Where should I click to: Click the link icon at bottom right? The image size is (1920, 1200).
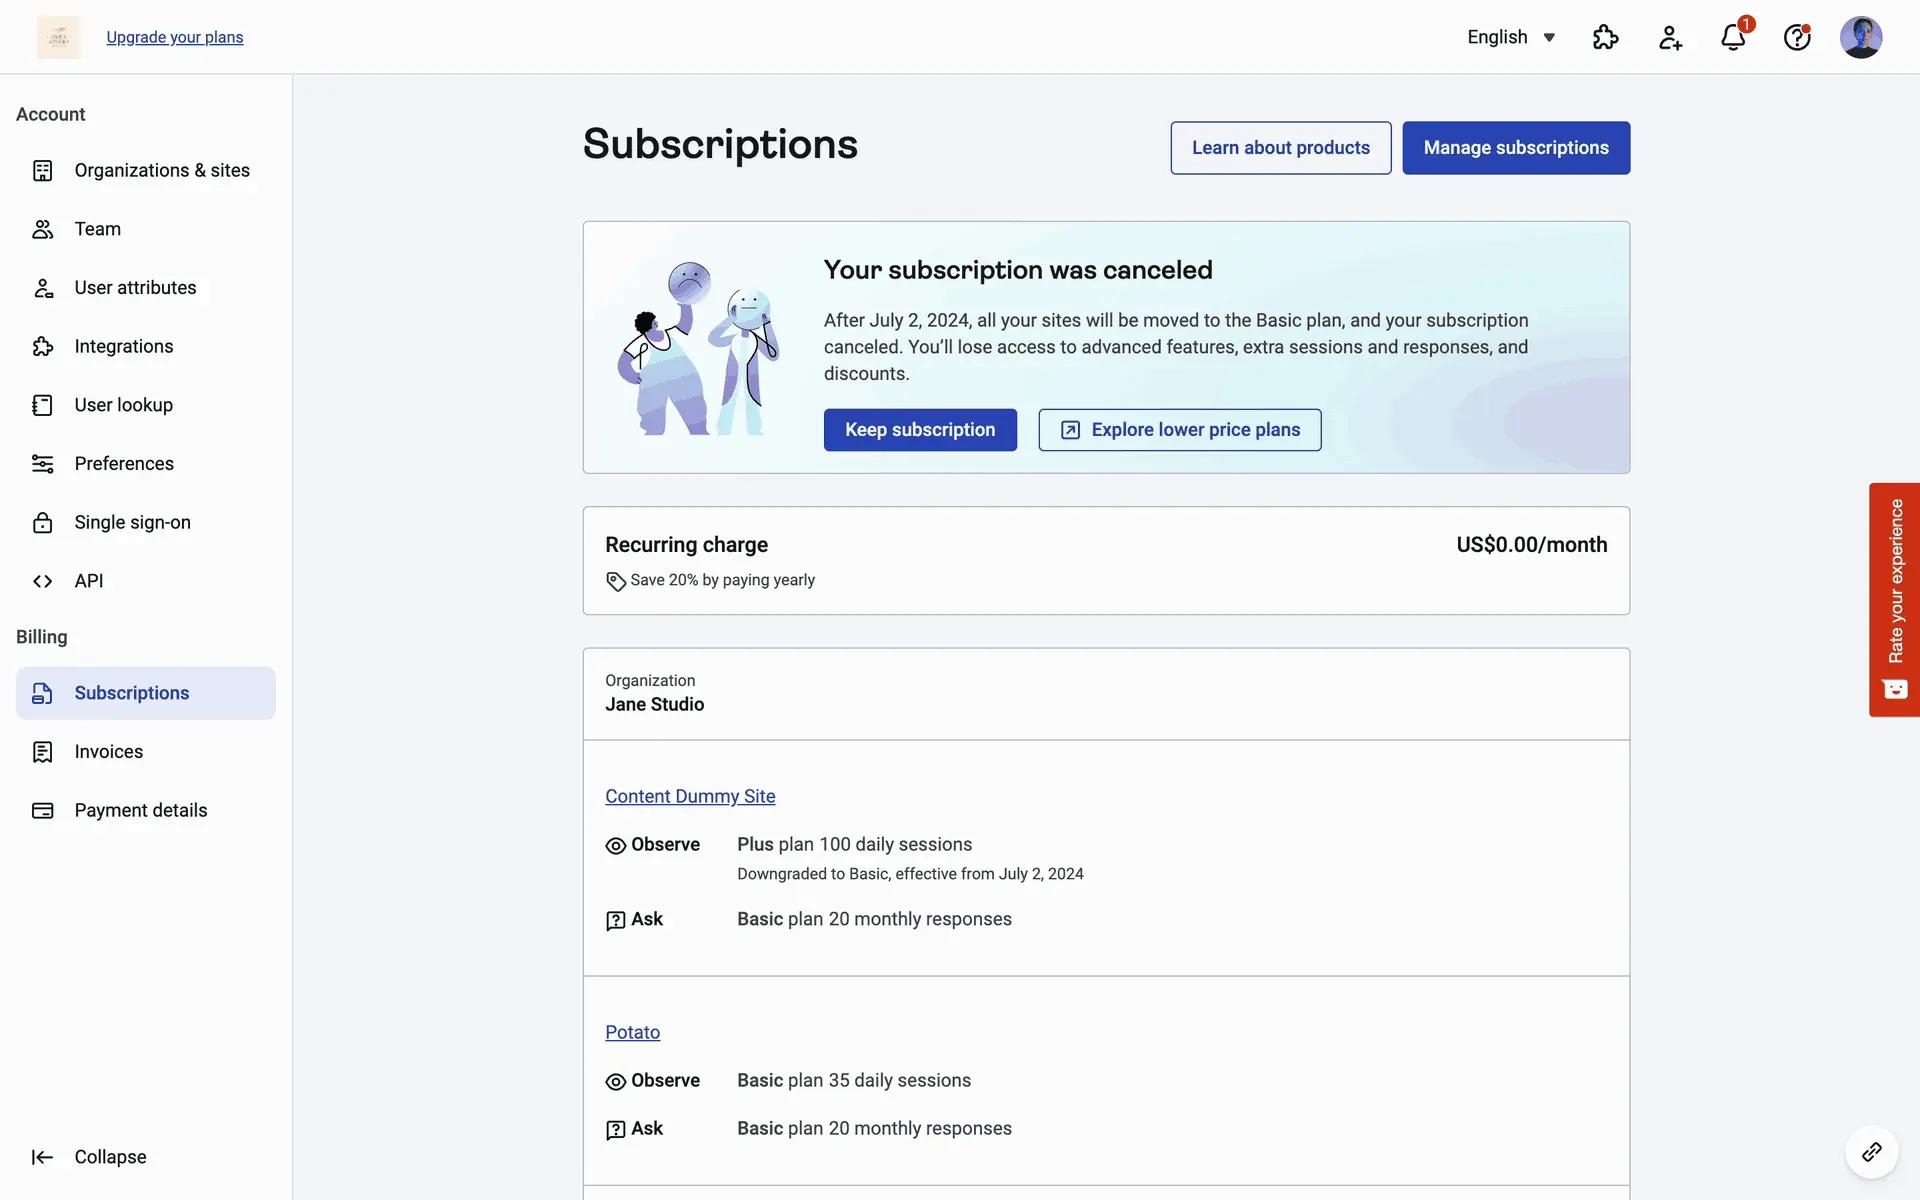click(1871, 1152)
